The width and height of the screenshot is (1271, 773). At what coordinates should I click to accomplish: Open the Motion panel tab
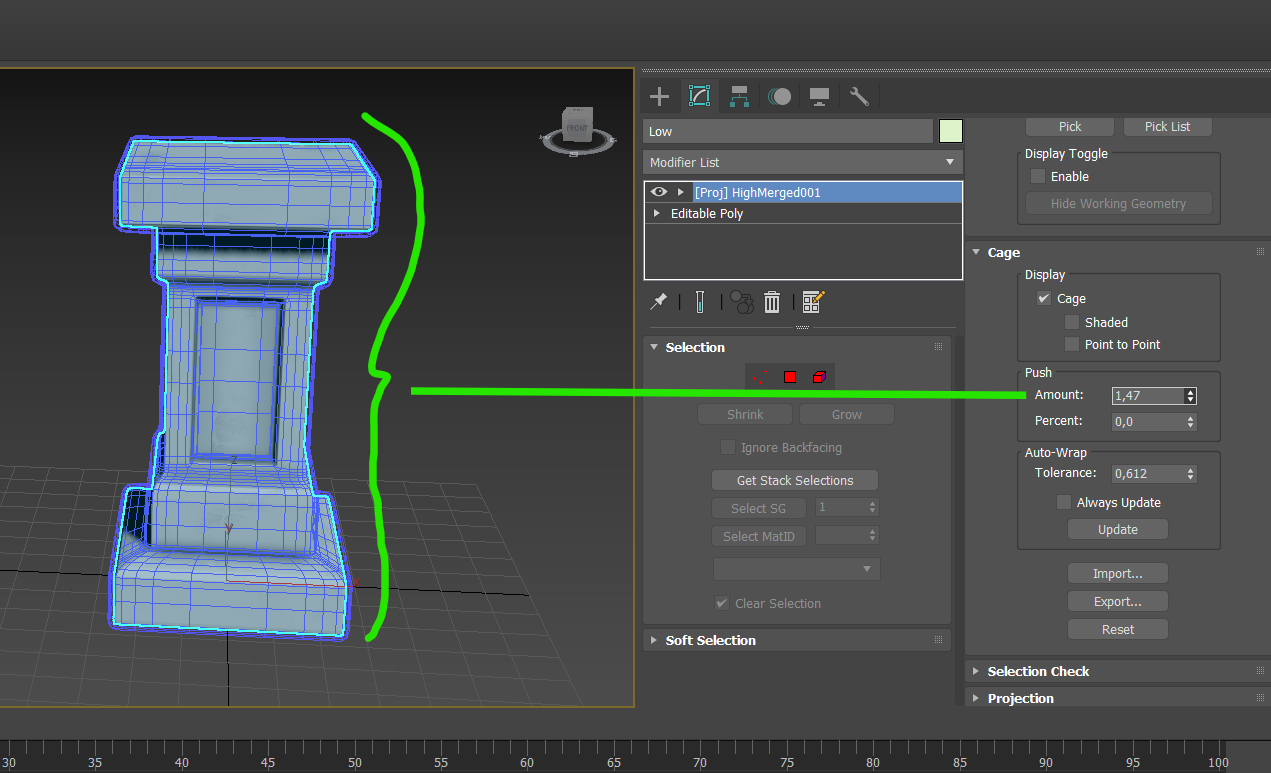click(780, 96)
